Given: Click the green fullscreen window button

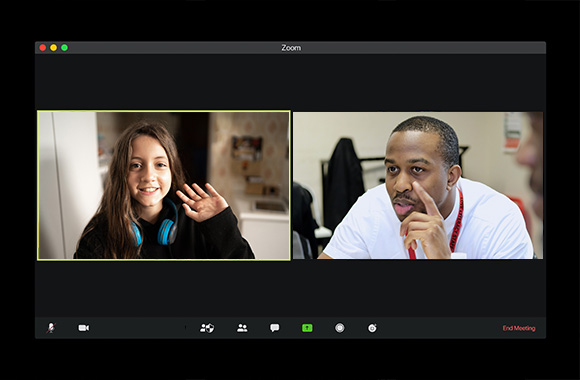Looking at the screenshot, I should 64,48.
